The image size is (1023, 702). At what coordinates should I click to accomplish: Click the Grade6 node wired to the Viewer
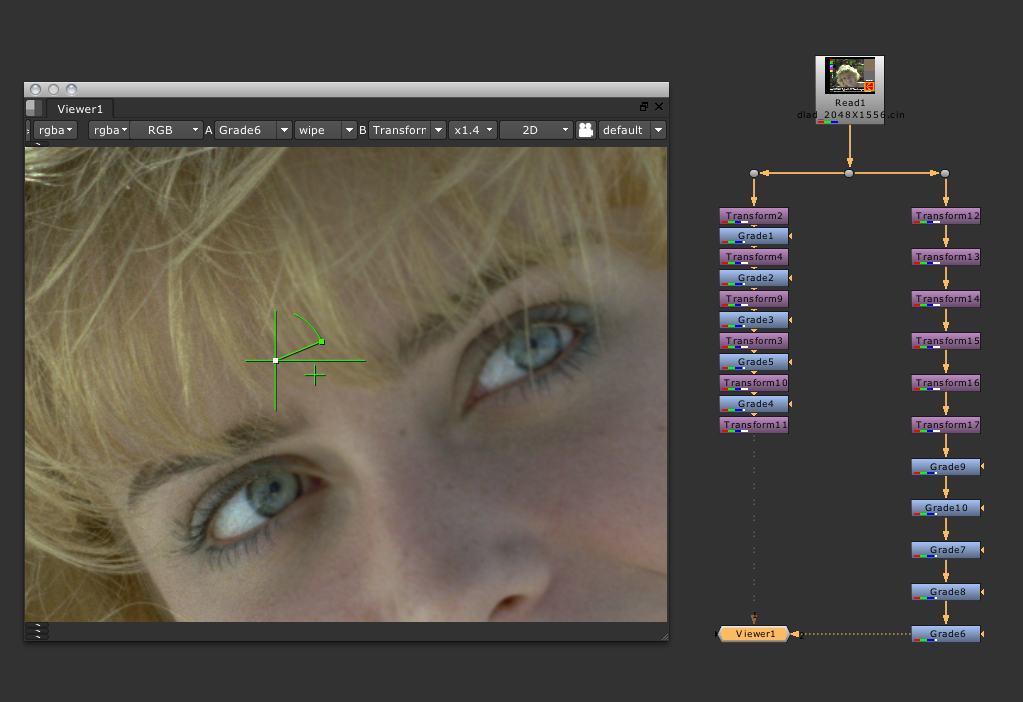(944, 633)
